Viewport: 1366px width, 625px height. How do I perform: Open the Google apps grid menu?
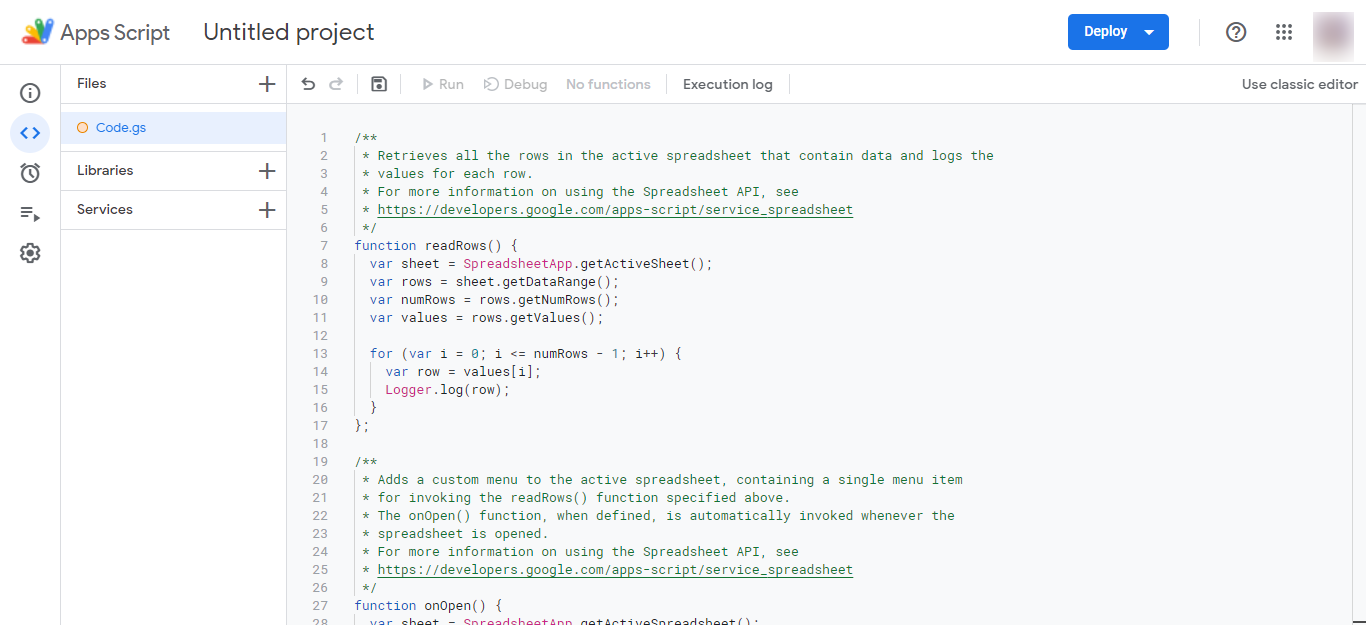(x=1284, y=32)
